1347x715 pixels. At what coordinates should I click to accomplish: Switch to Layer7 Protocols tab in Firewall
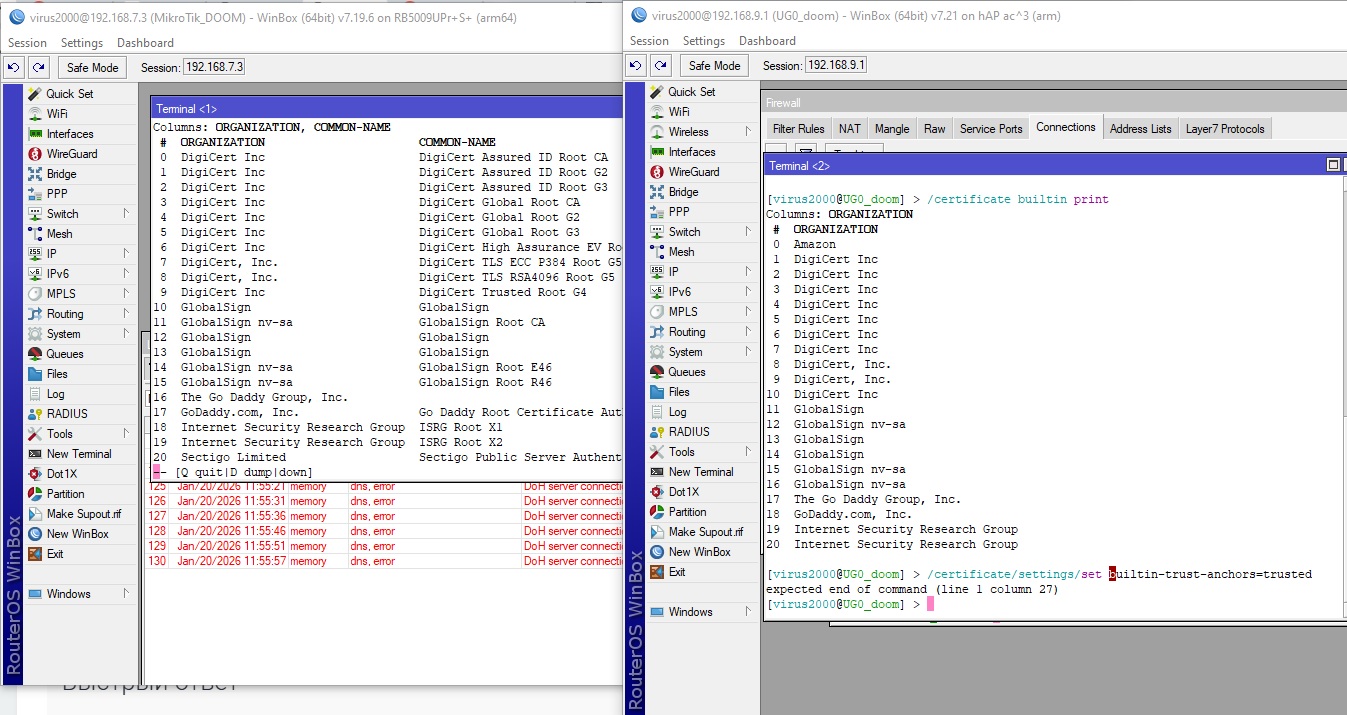(x=1225, y=129)
